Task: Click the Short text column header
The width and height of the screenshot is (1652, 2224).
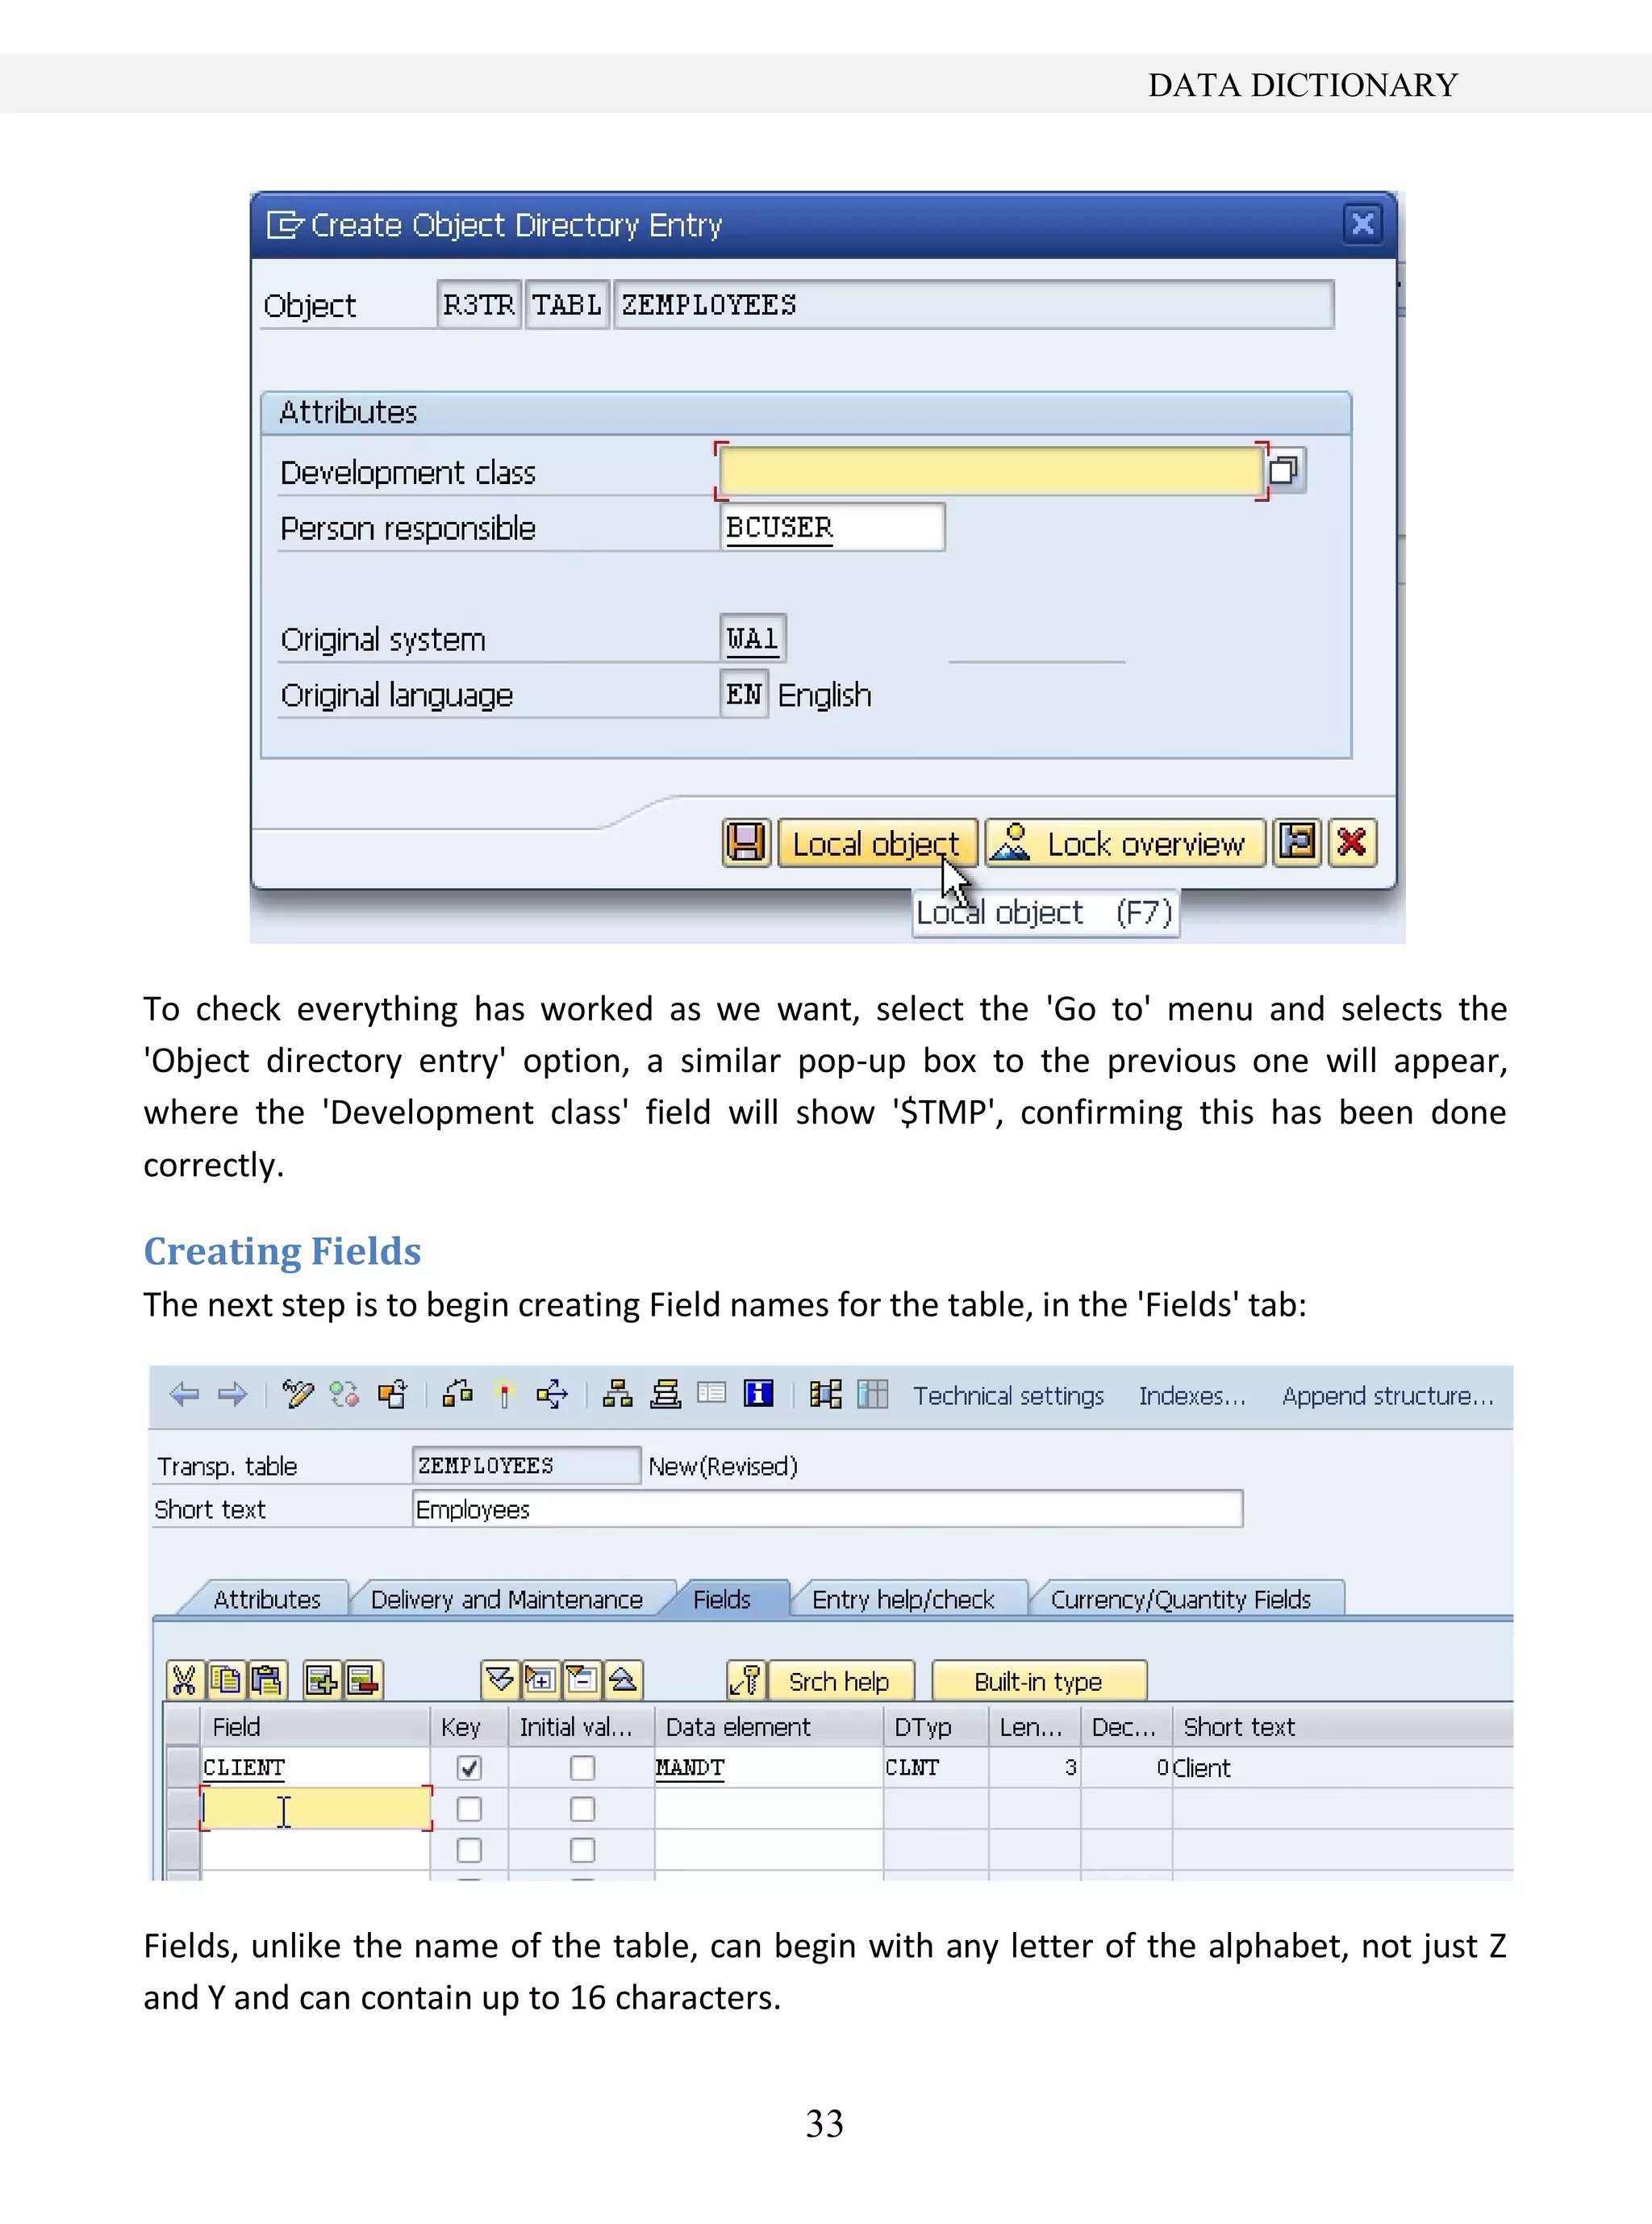Action: tap(1342, 1727)
